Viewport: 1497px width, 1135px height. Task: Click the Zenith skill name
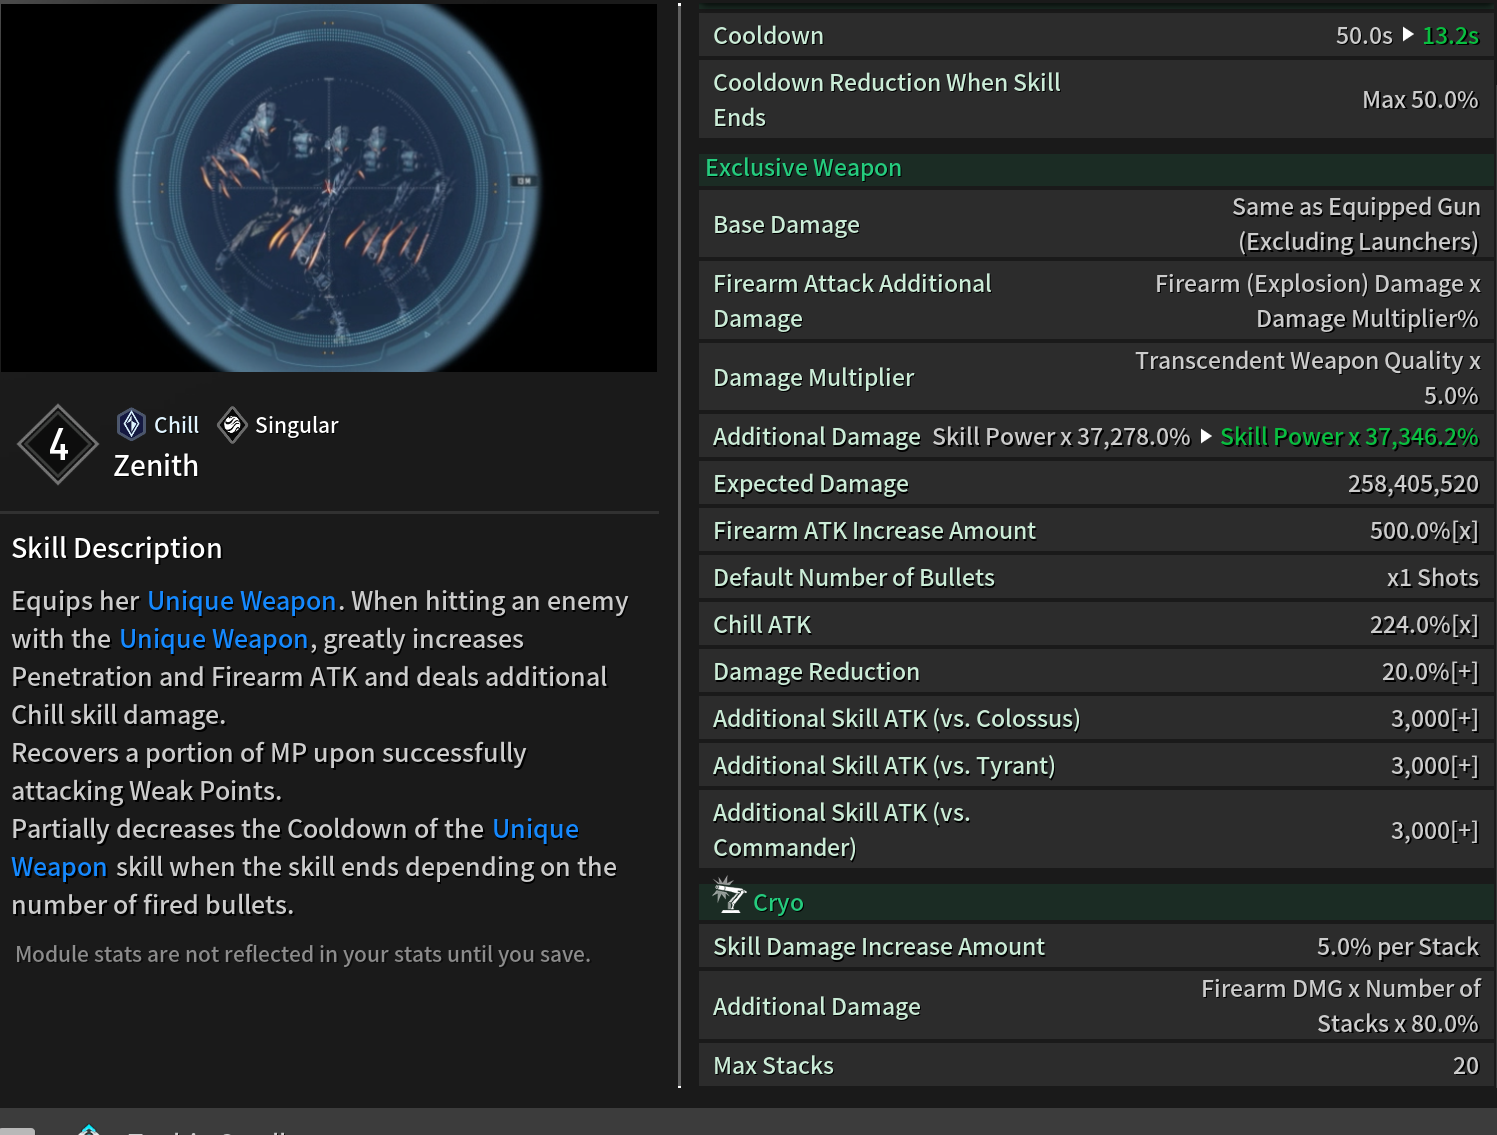tap(156, 466)
